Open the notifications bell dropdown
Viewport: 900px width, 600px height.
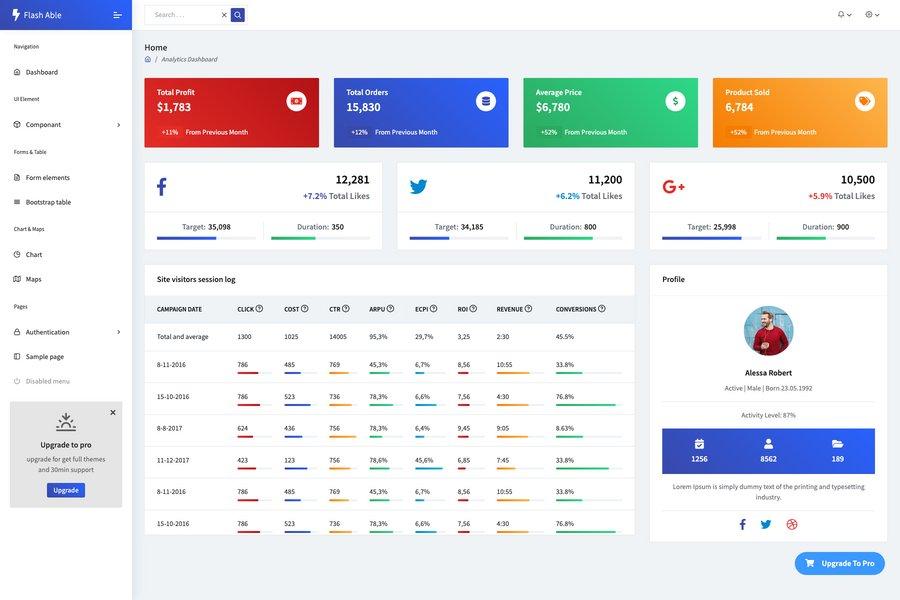(843, 12)
